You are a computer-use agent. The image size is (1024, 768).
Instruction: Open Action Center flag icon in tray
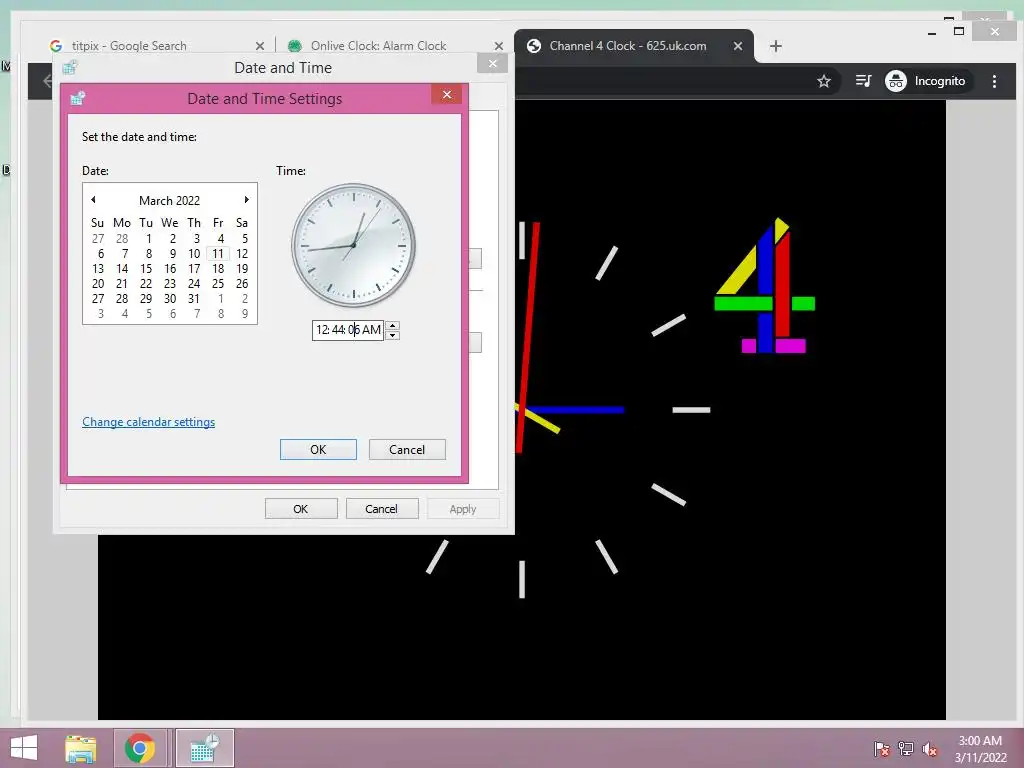tap(881, 749)
